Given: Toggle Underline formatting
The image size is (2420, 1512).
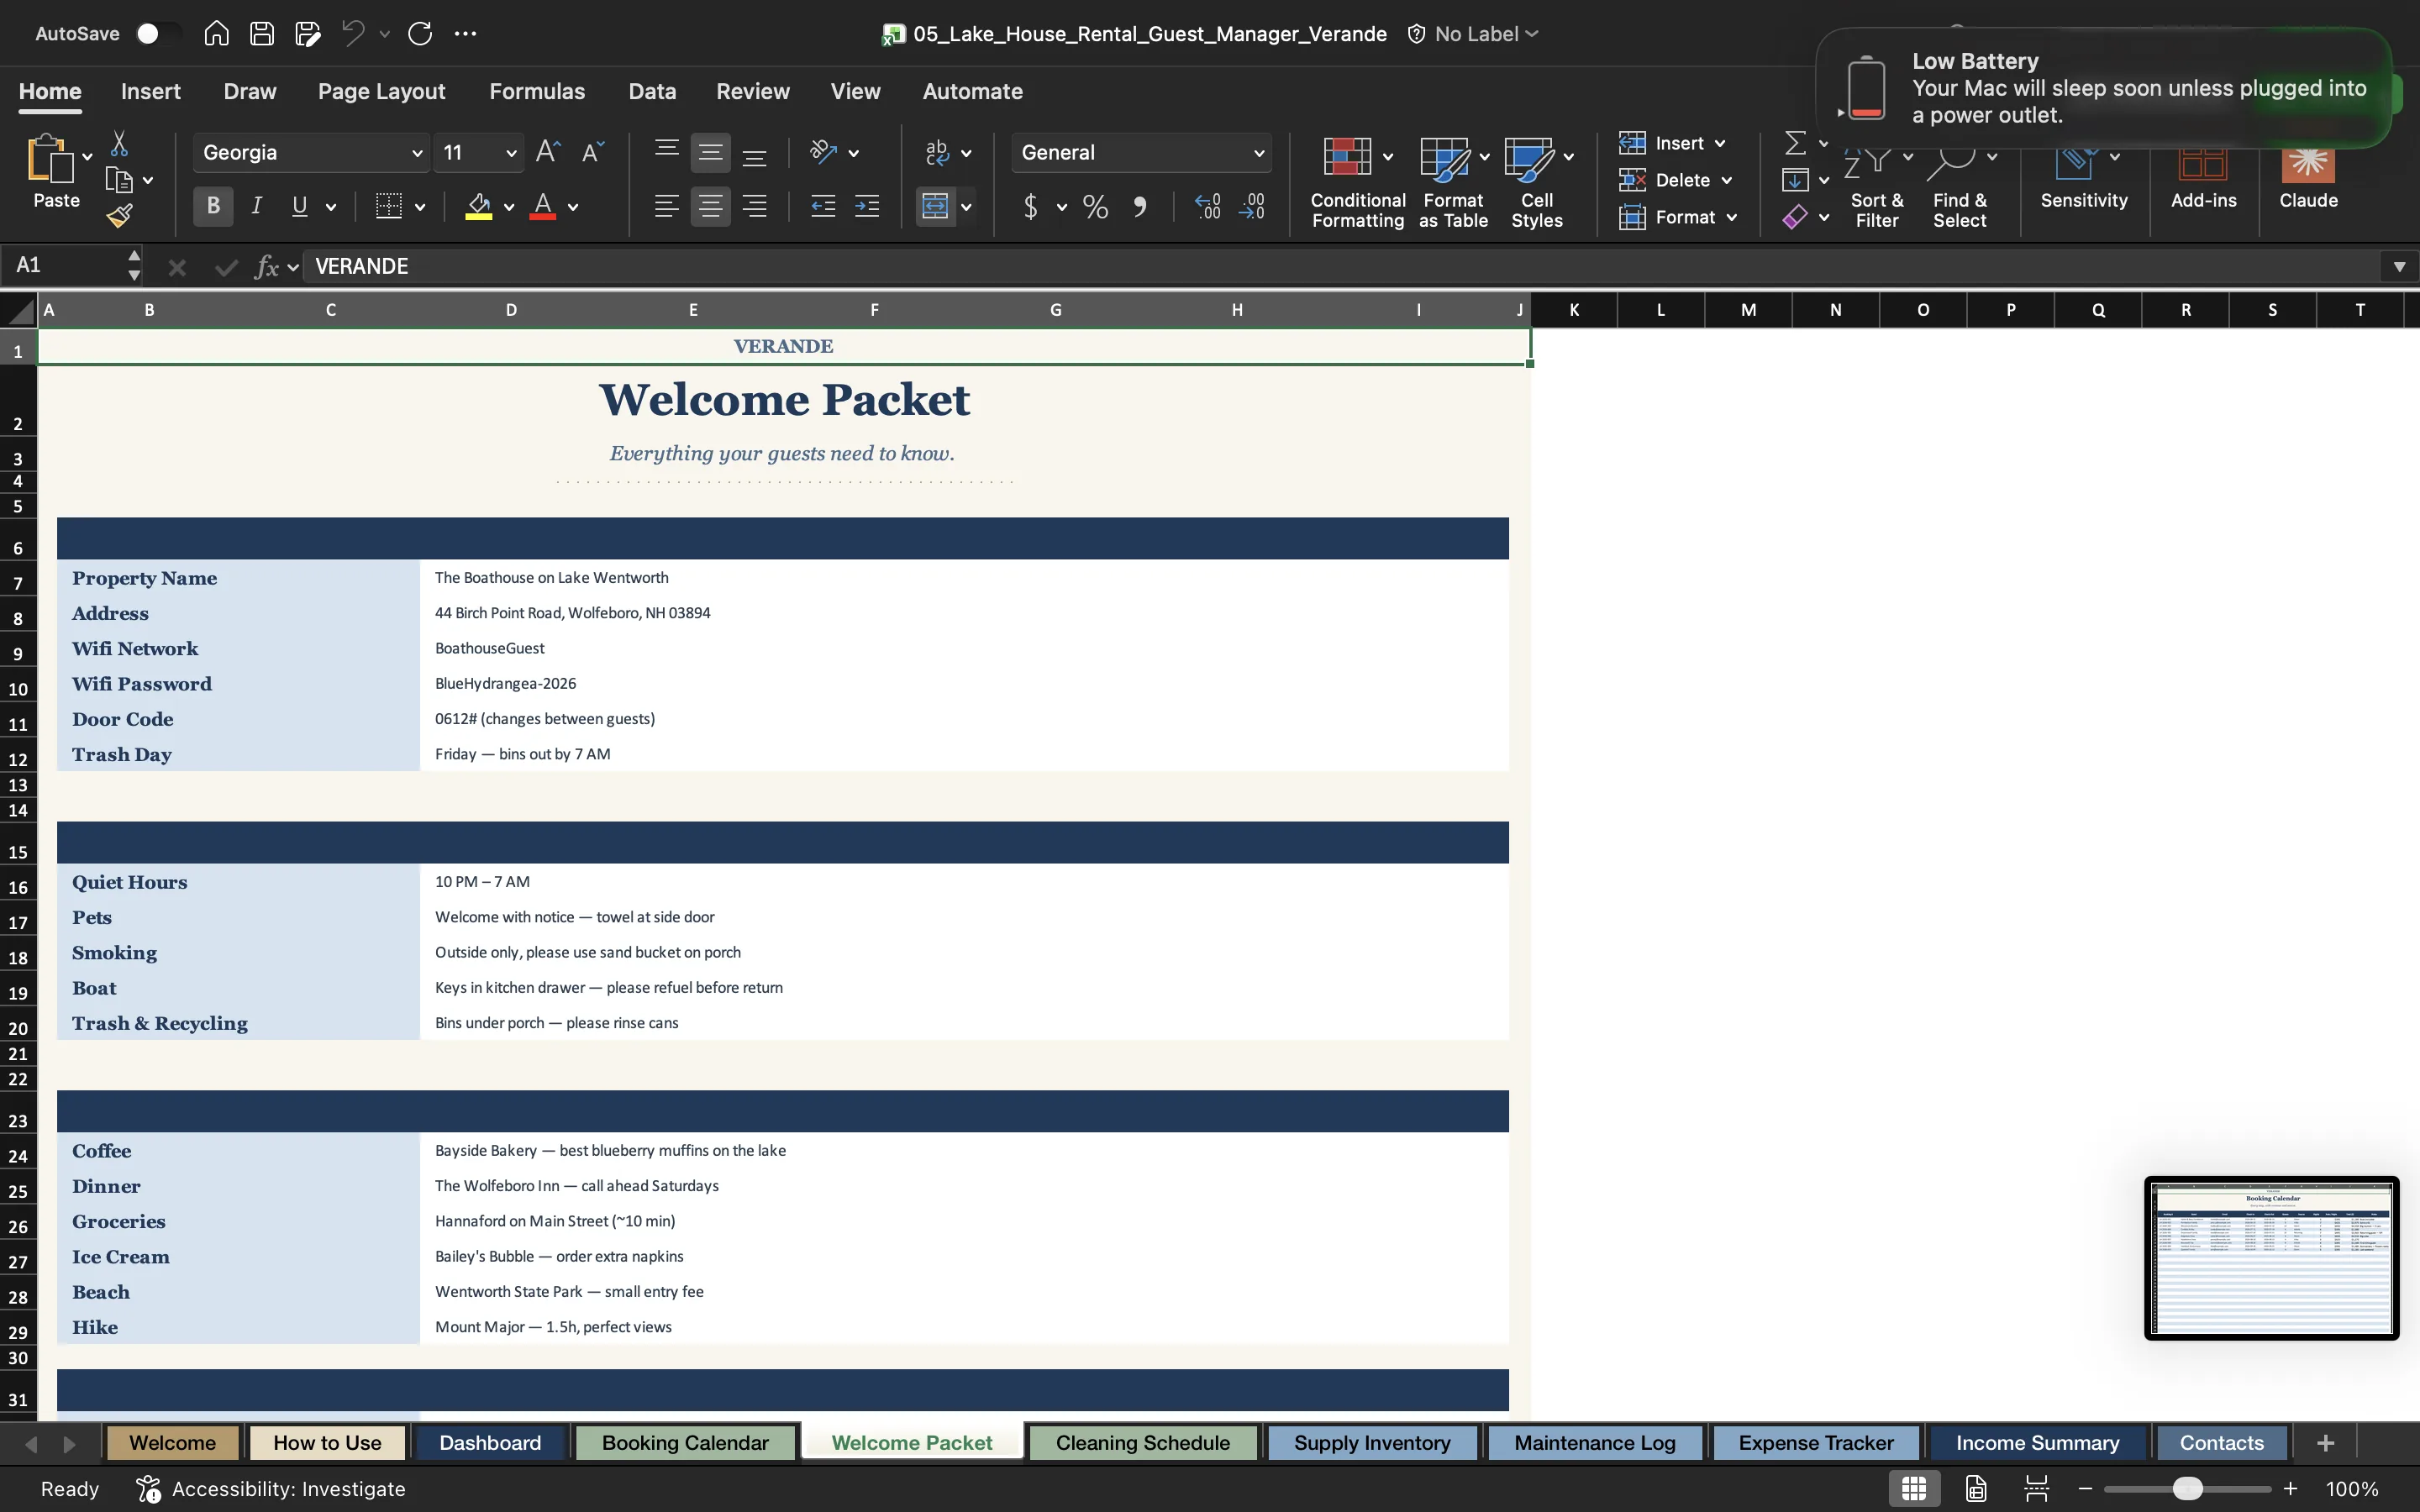Looking at the screenshot, I should [299, 206].
